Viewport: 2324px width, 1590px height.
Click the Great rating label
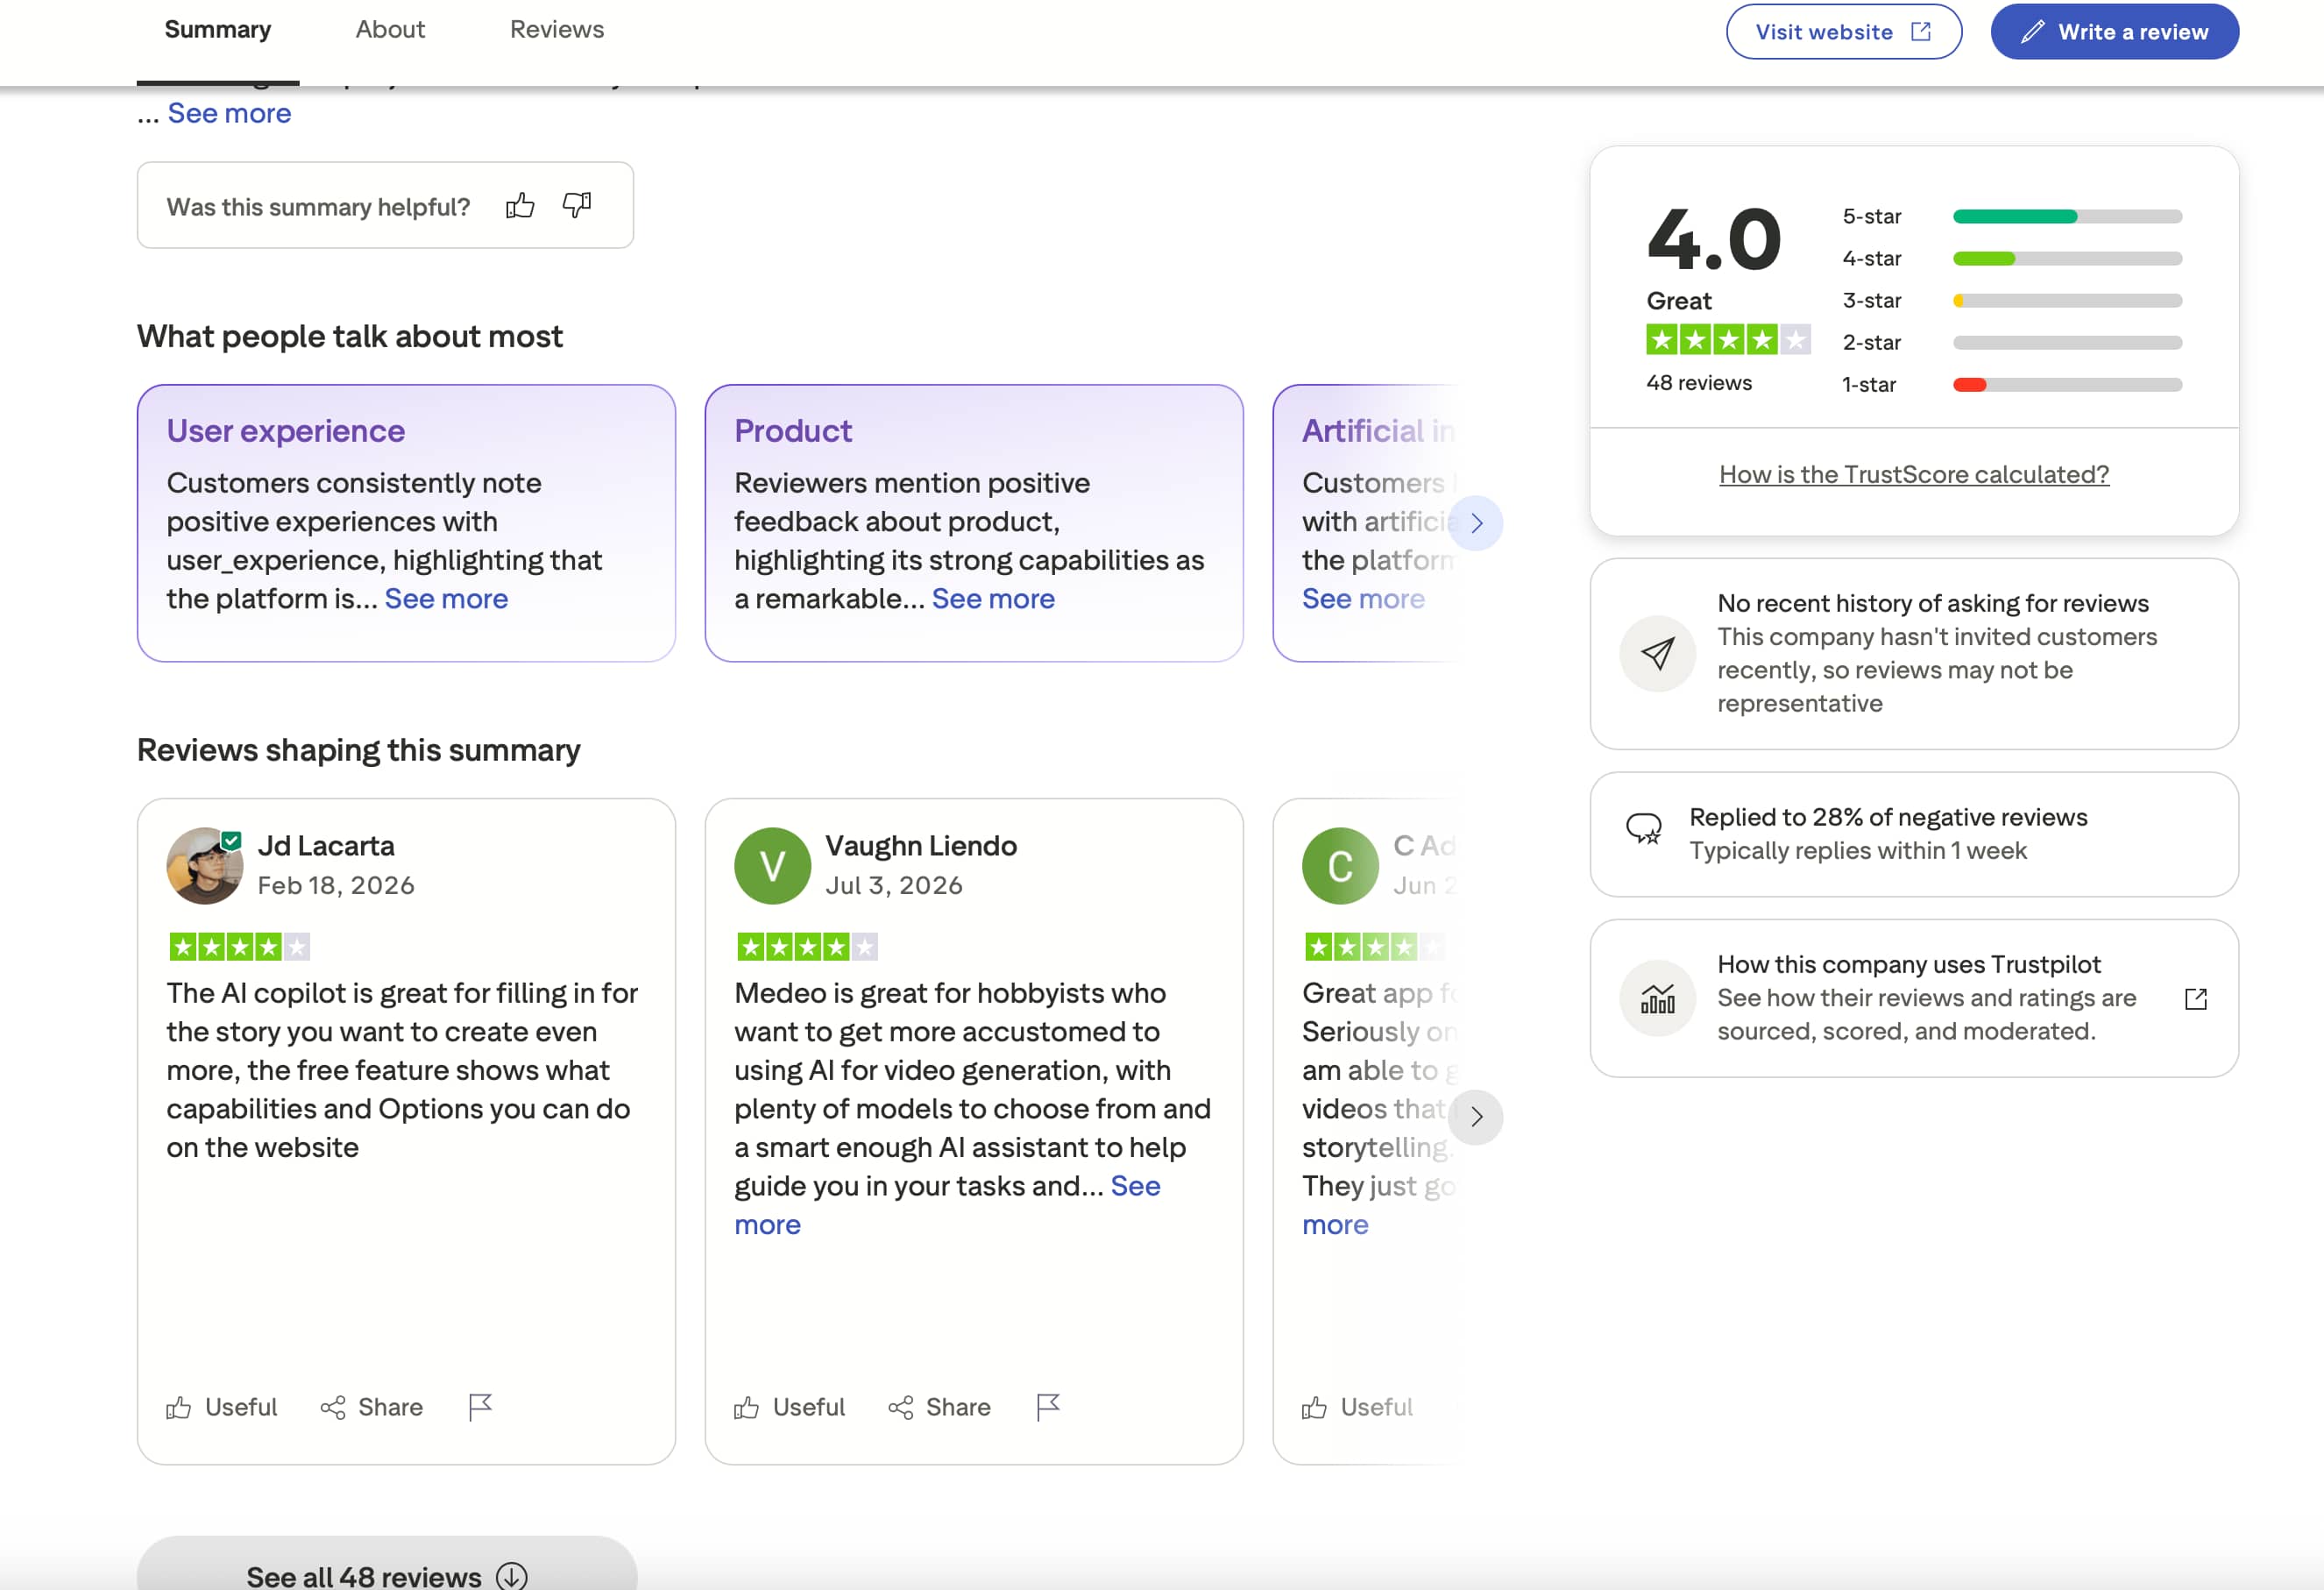click(1679, 301)
